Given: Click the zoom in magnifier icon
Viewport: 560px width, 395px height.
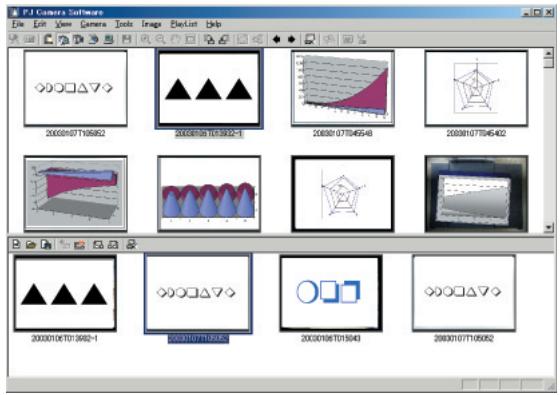Looking at the screenshot, I should click(x=145, y=39).
